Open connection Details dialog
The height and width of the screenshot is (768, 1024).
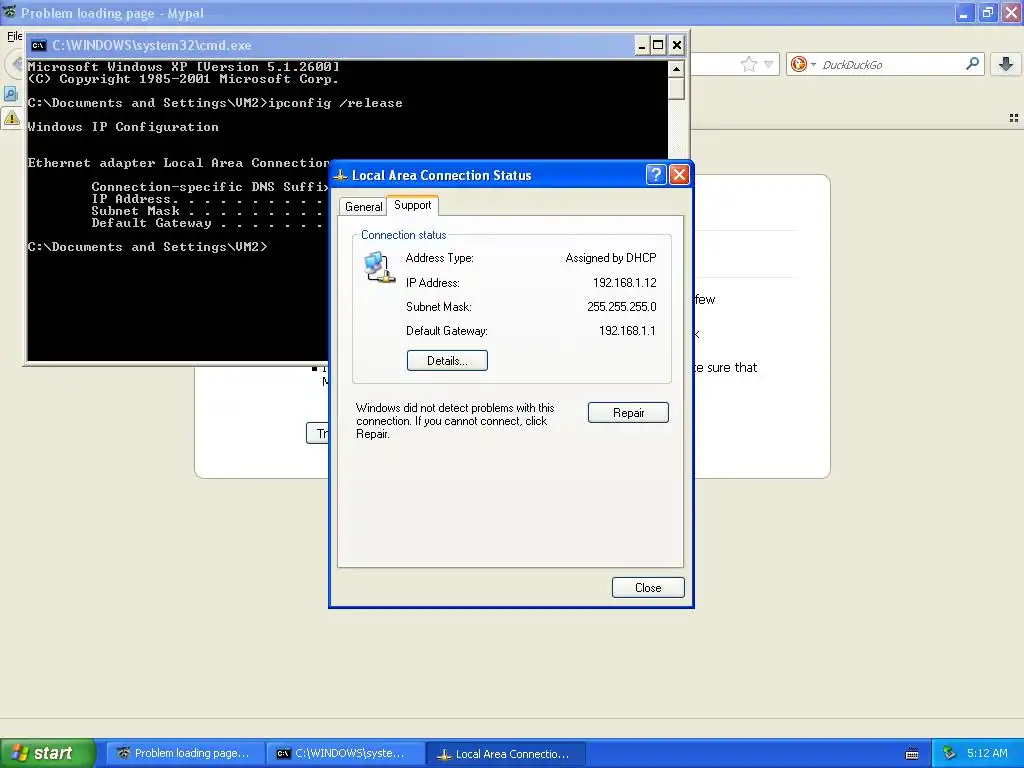[447, 360]
